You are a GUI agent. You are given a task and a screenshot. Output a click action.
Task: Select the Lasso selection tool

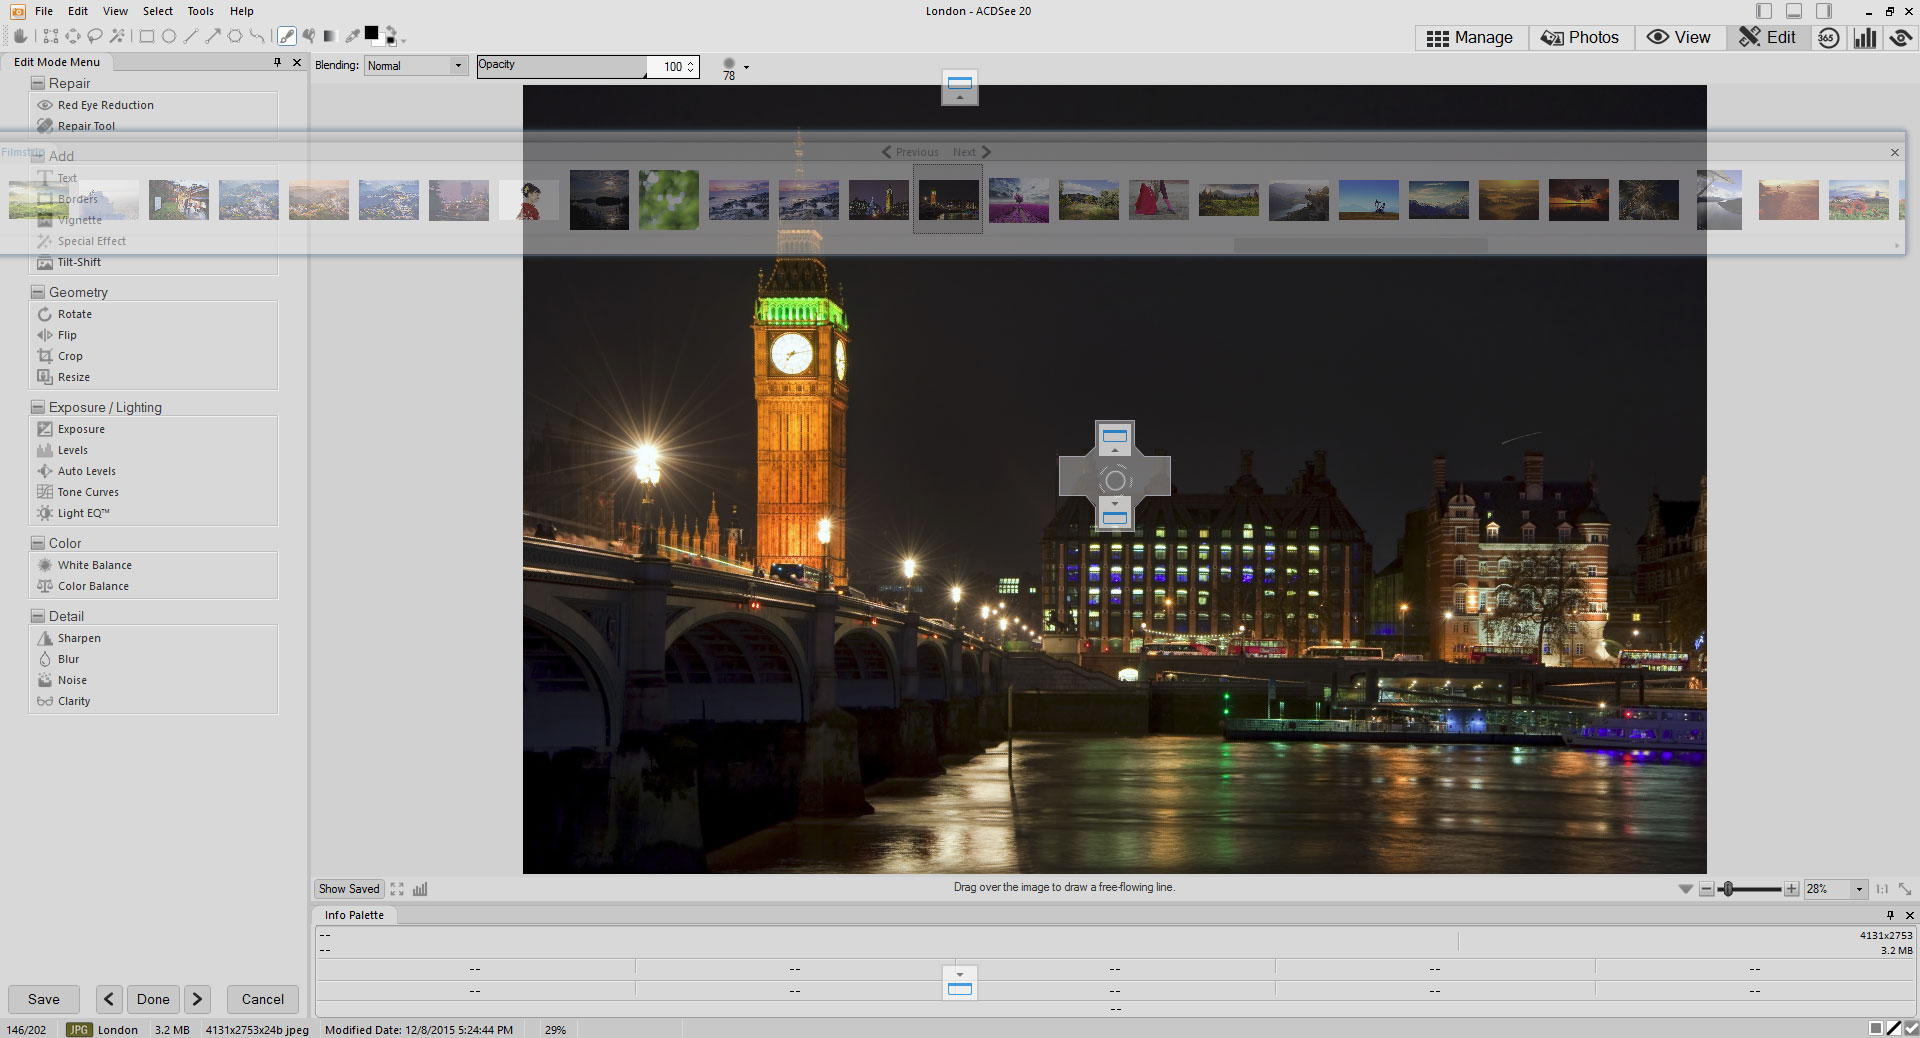(95, 36)
